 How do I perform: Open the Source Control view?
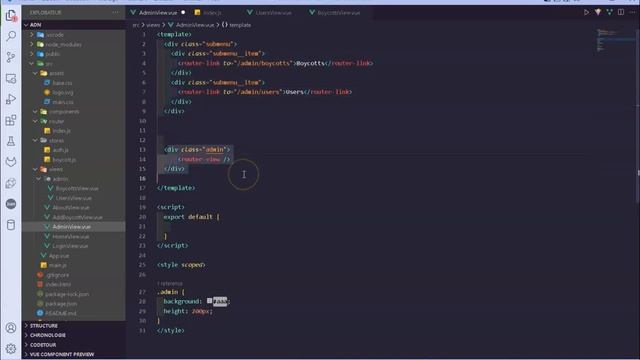[x=11, y=57]
